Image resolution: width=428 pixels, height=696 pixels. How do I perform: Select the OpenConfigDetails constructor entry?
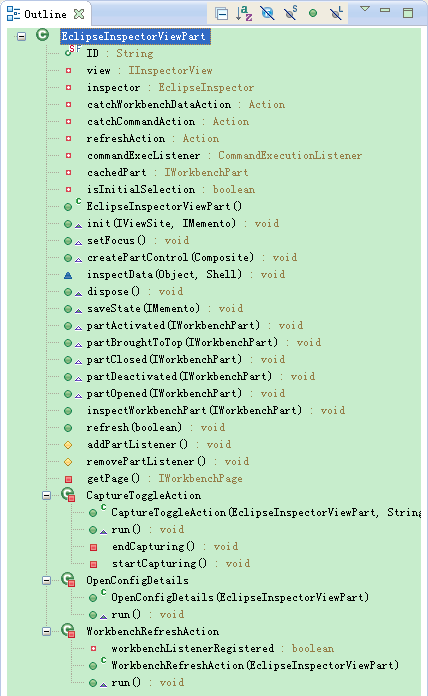240,598
